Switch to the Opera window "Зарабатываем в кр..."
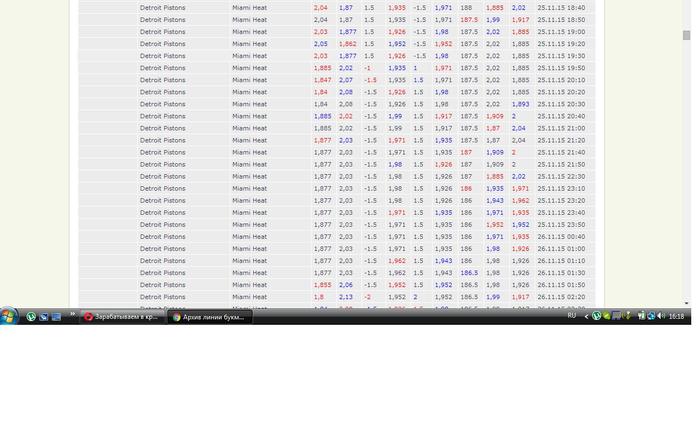The width and height of the screenshot is (700, 447). point(121,317)
